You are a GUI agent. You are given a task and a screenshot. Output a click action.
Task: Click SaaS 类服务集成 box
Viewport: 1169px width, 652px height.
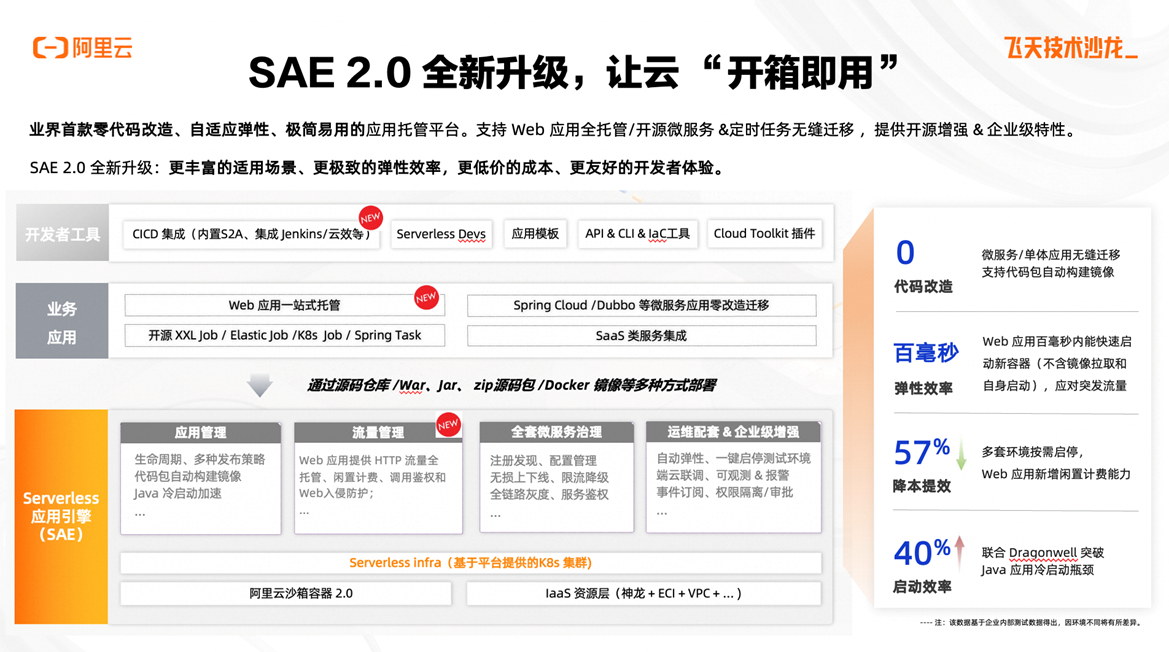(x=641, y=335)
